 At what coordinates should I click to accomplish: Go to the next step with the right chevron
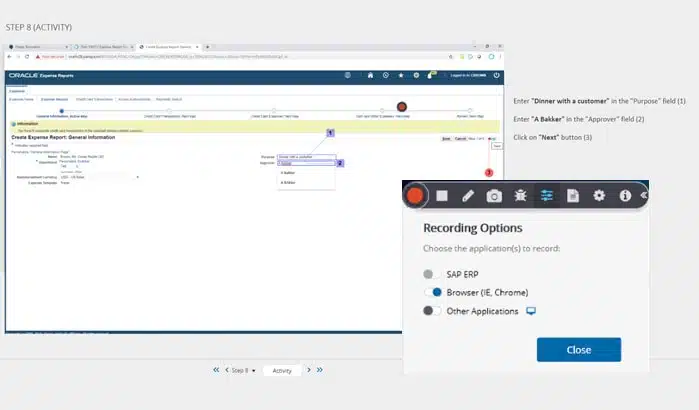tap(308, 370)
